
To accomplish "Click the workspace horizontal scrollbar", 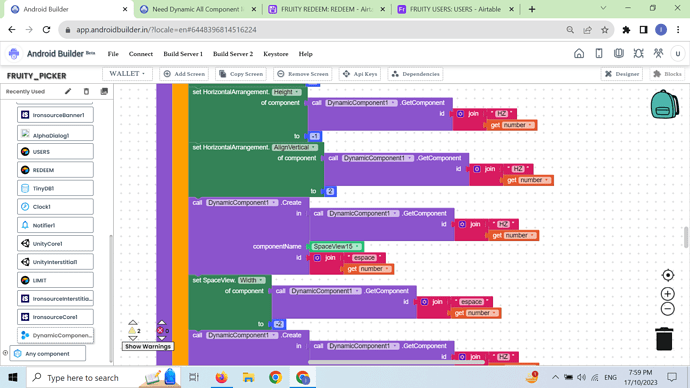I will coord(396,362).
